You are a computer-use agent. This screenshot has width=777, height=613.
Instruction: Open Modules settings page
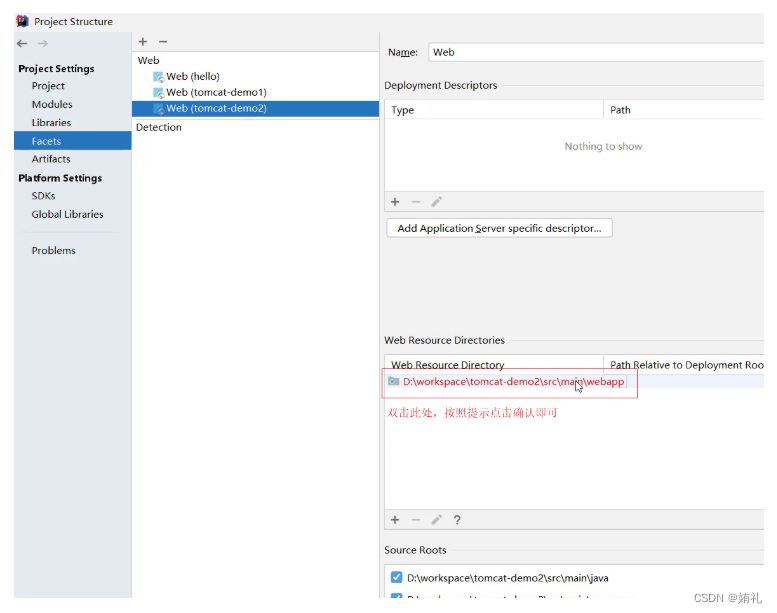coord(52,104)
